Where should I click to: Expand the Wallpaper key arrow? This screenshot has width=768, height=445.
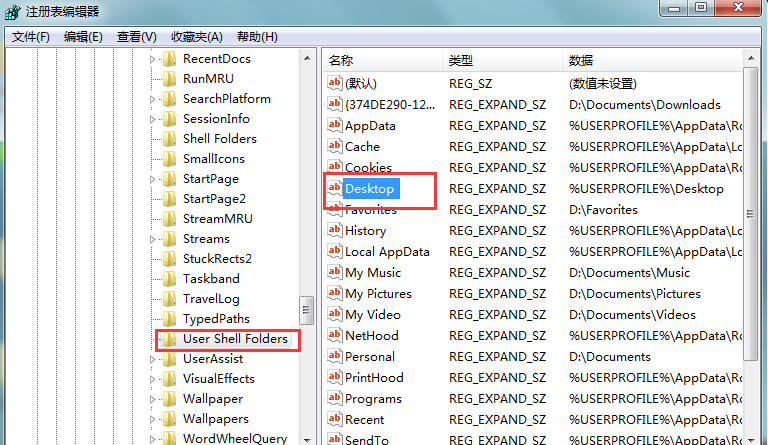pyautogui.click(x=152, y=399)
